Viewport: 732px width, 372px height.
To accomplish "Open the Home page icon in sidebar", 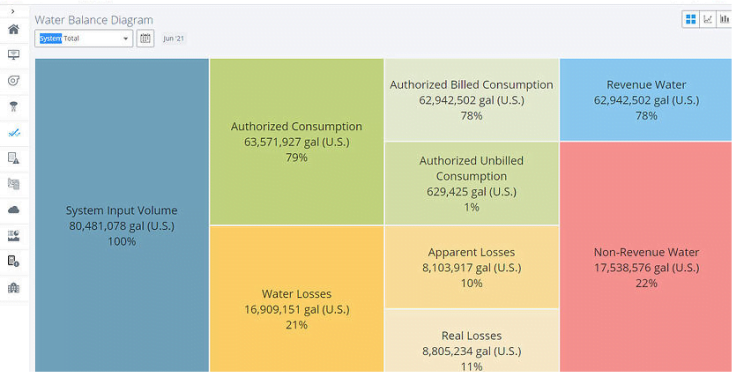I will click(x=14, y=29).
